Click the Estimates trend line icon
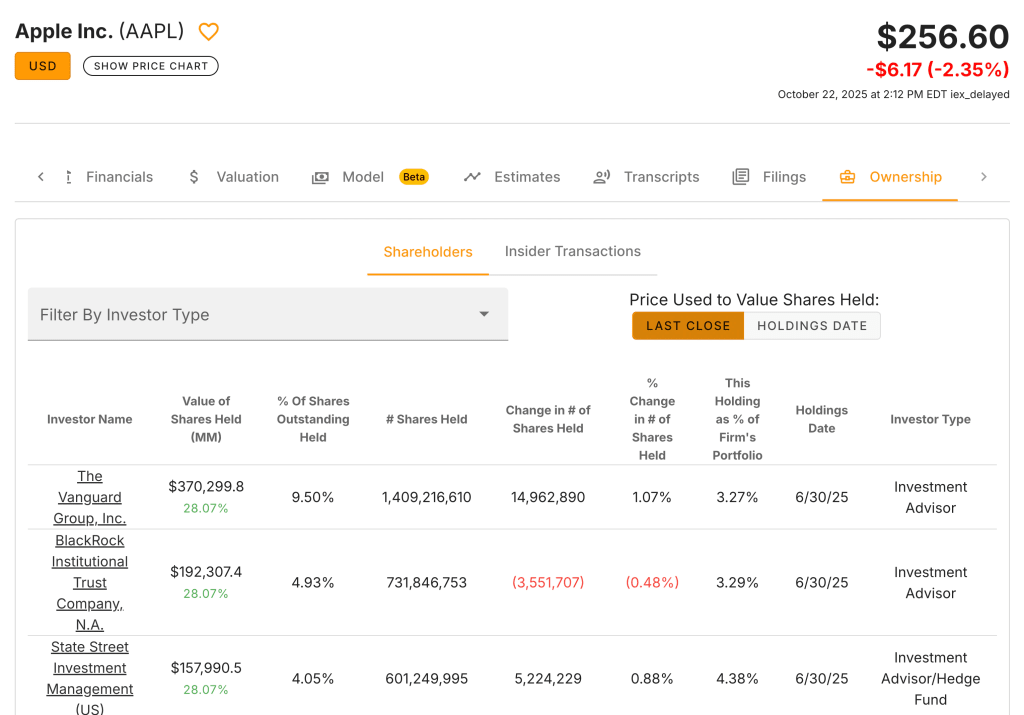Screen dimensions: 1024x715 tap(472, 177)
